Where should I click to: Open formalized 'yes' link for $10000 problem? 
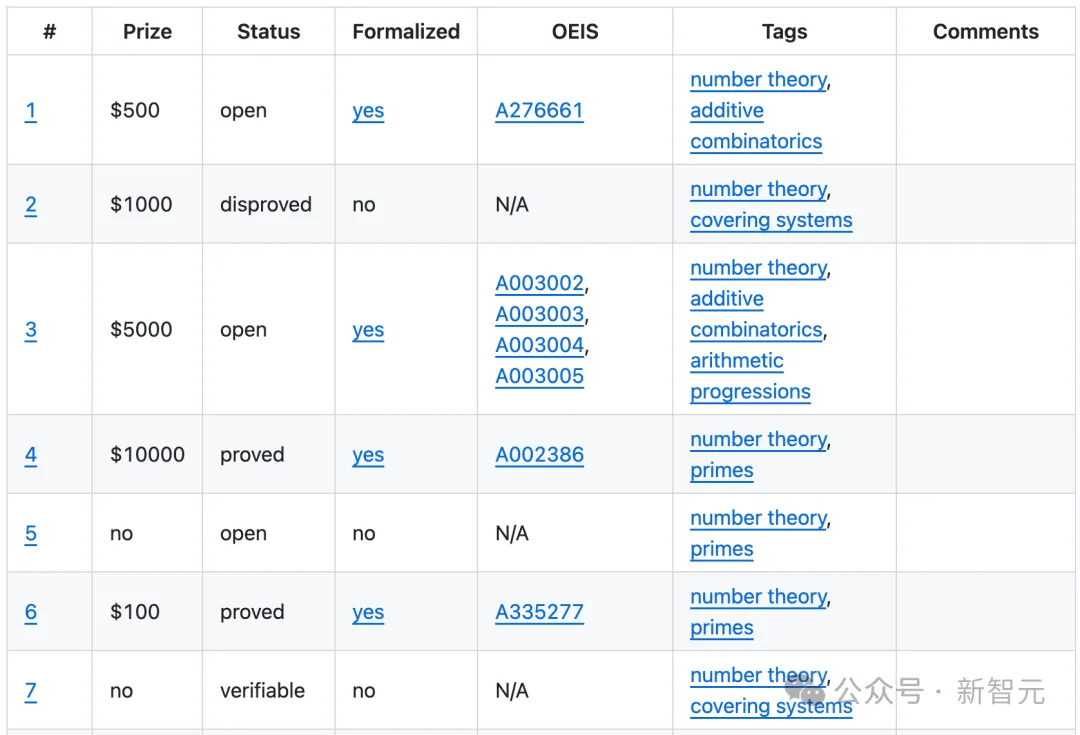point(368,455)
